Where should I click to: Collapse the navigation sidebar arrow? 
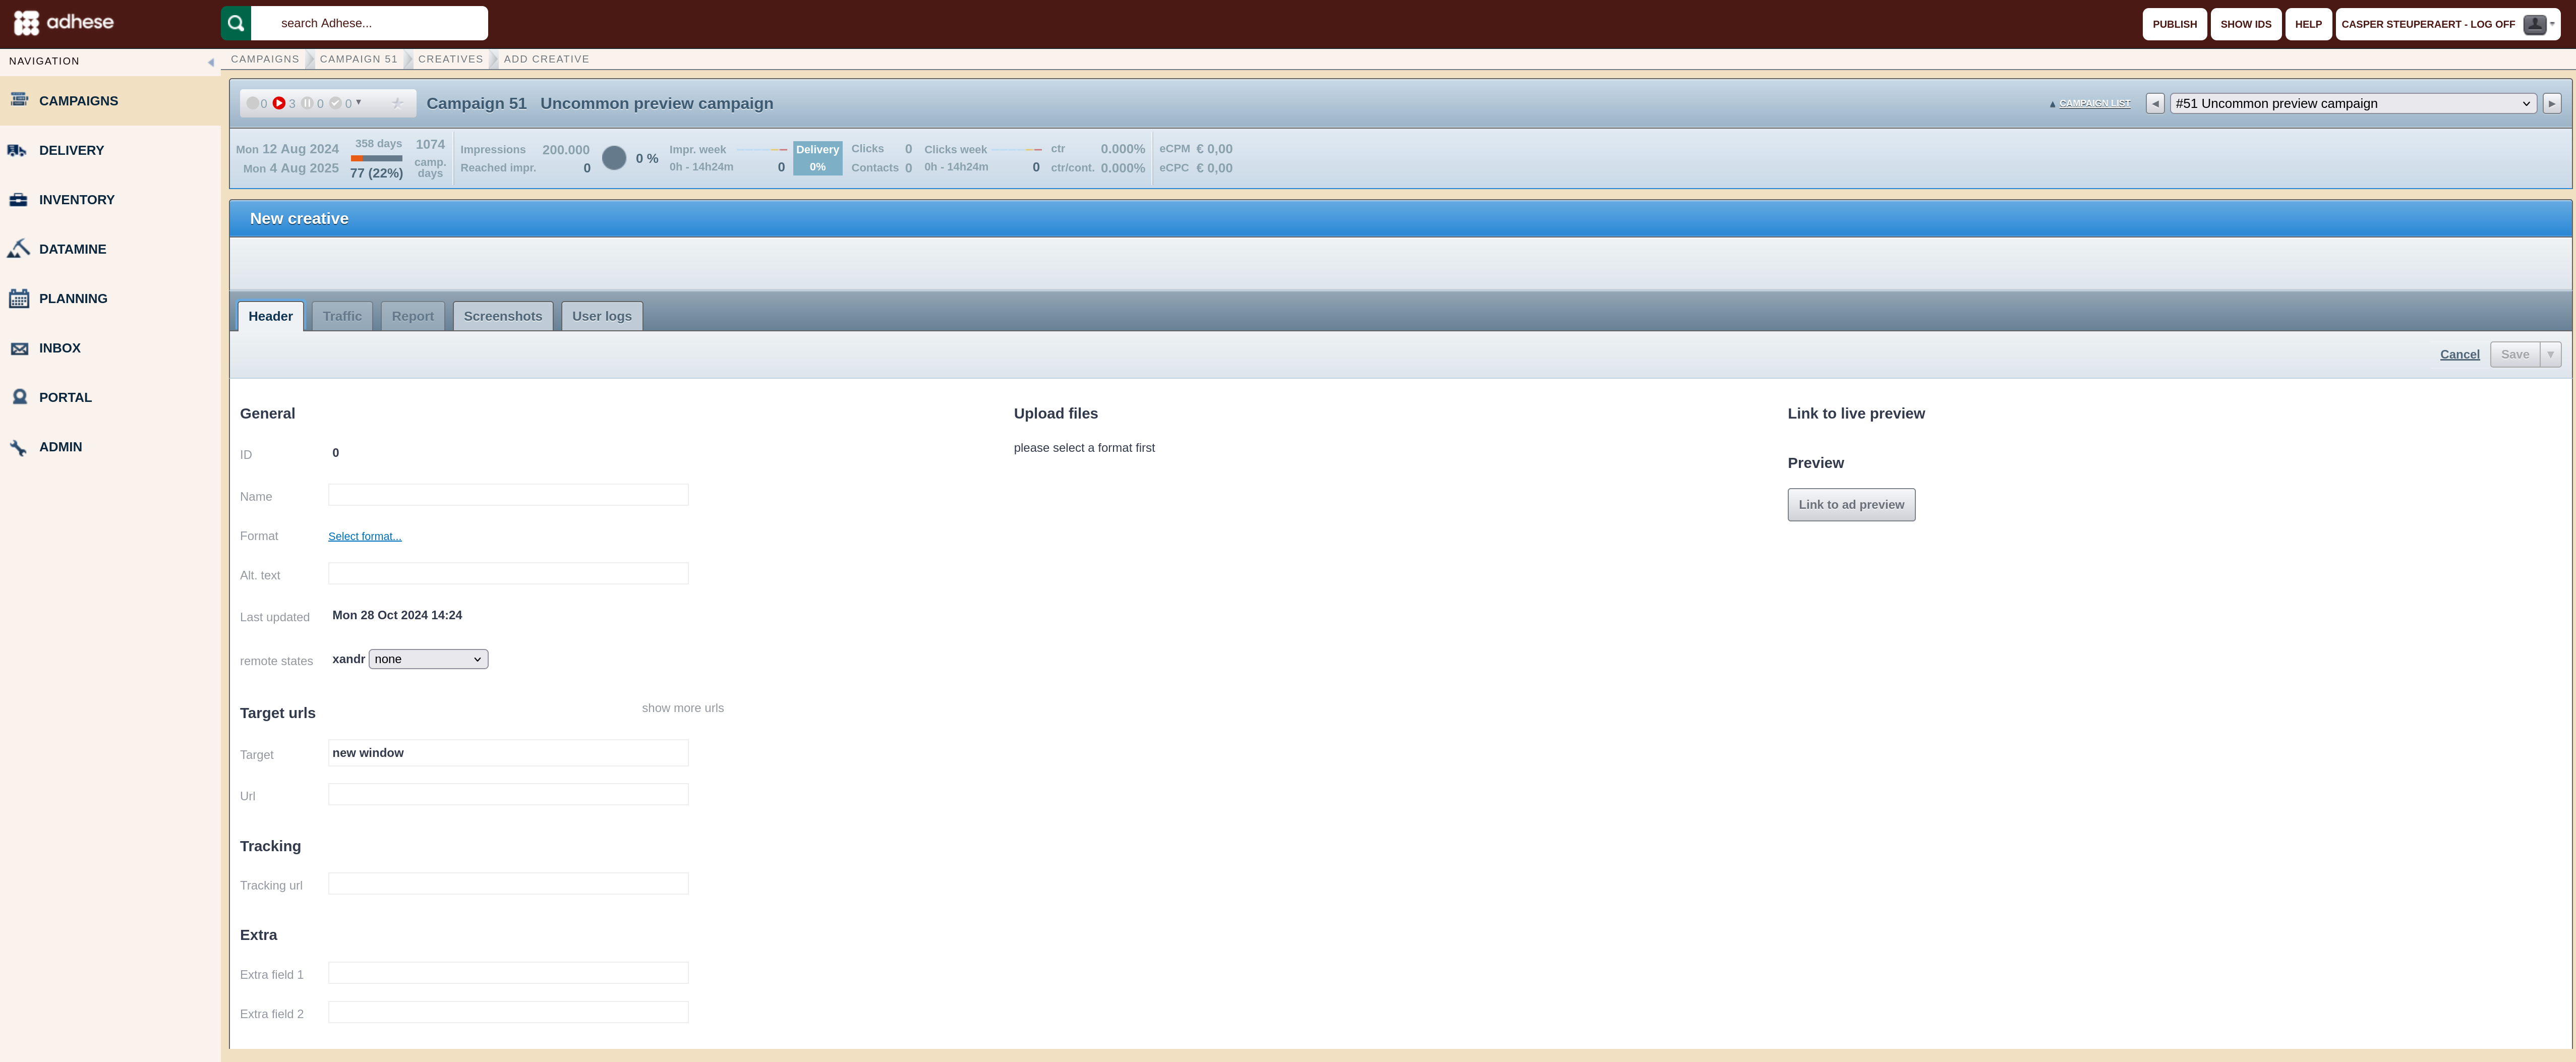[x=211, y=62]
